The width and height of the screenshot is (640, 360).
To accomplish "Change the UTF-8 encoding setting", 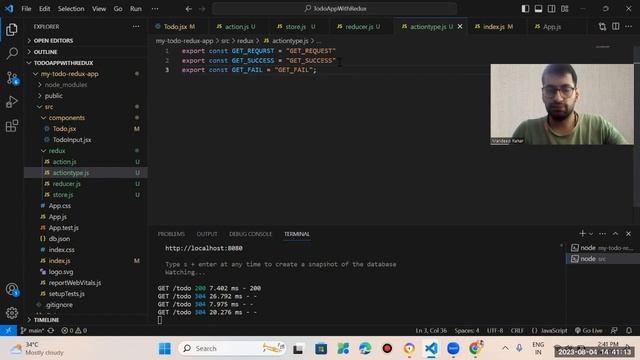I will [x=495, y=331].
